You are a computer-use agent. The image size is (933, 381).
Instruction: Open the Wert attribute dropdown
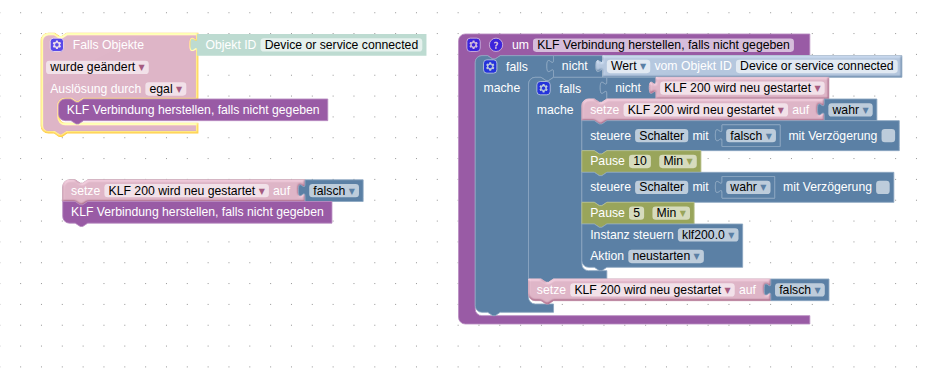628,66
